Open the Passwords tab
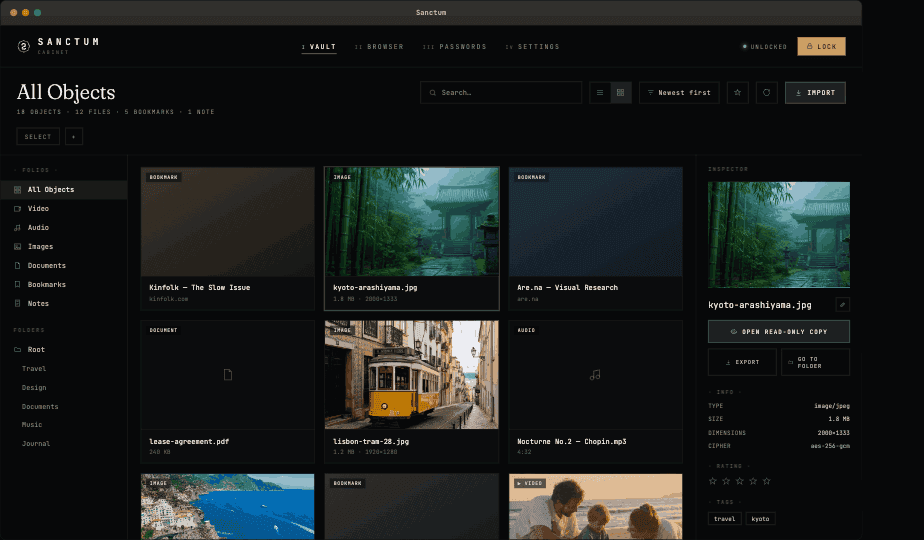This screenshot has width=924, height=540. point(454,47)
